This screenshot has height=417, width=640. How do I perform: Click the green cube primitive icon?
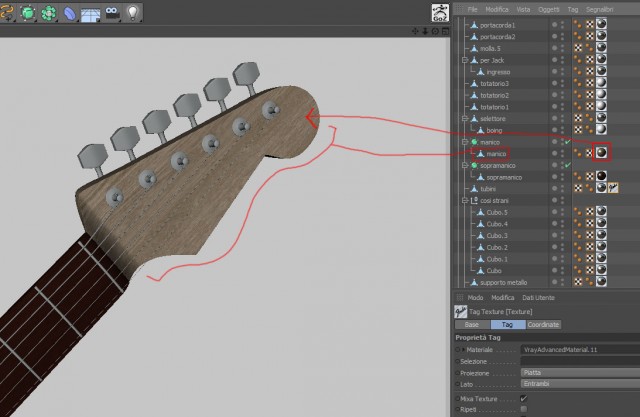28,13
